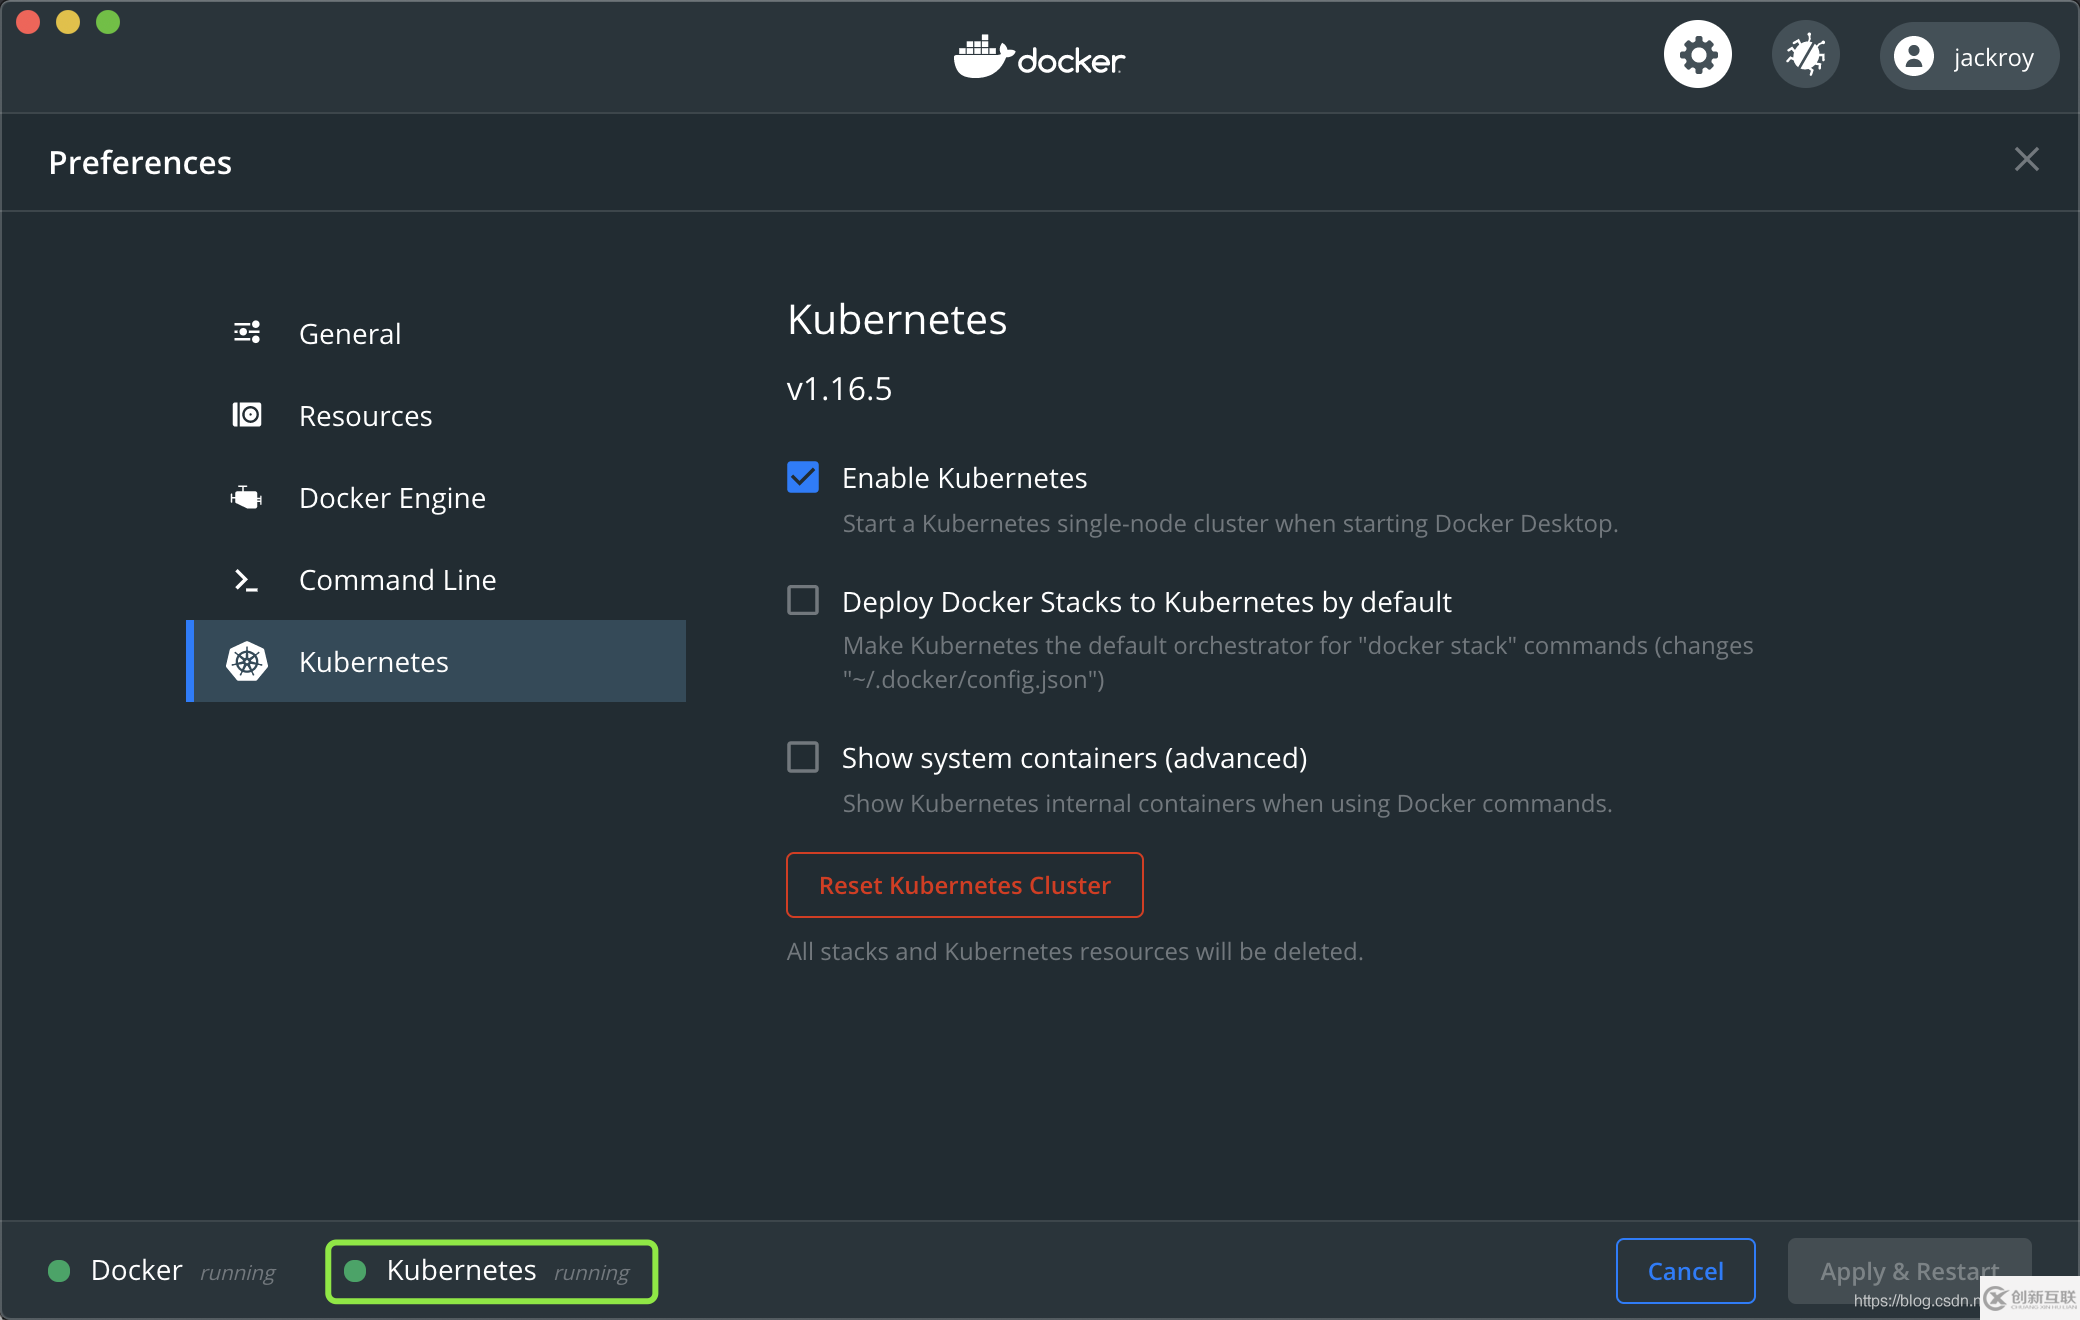The width and height of the screenshot is (2080, 1320).
Task: Close the Preferences window with the X
Action: point(2027,159)
